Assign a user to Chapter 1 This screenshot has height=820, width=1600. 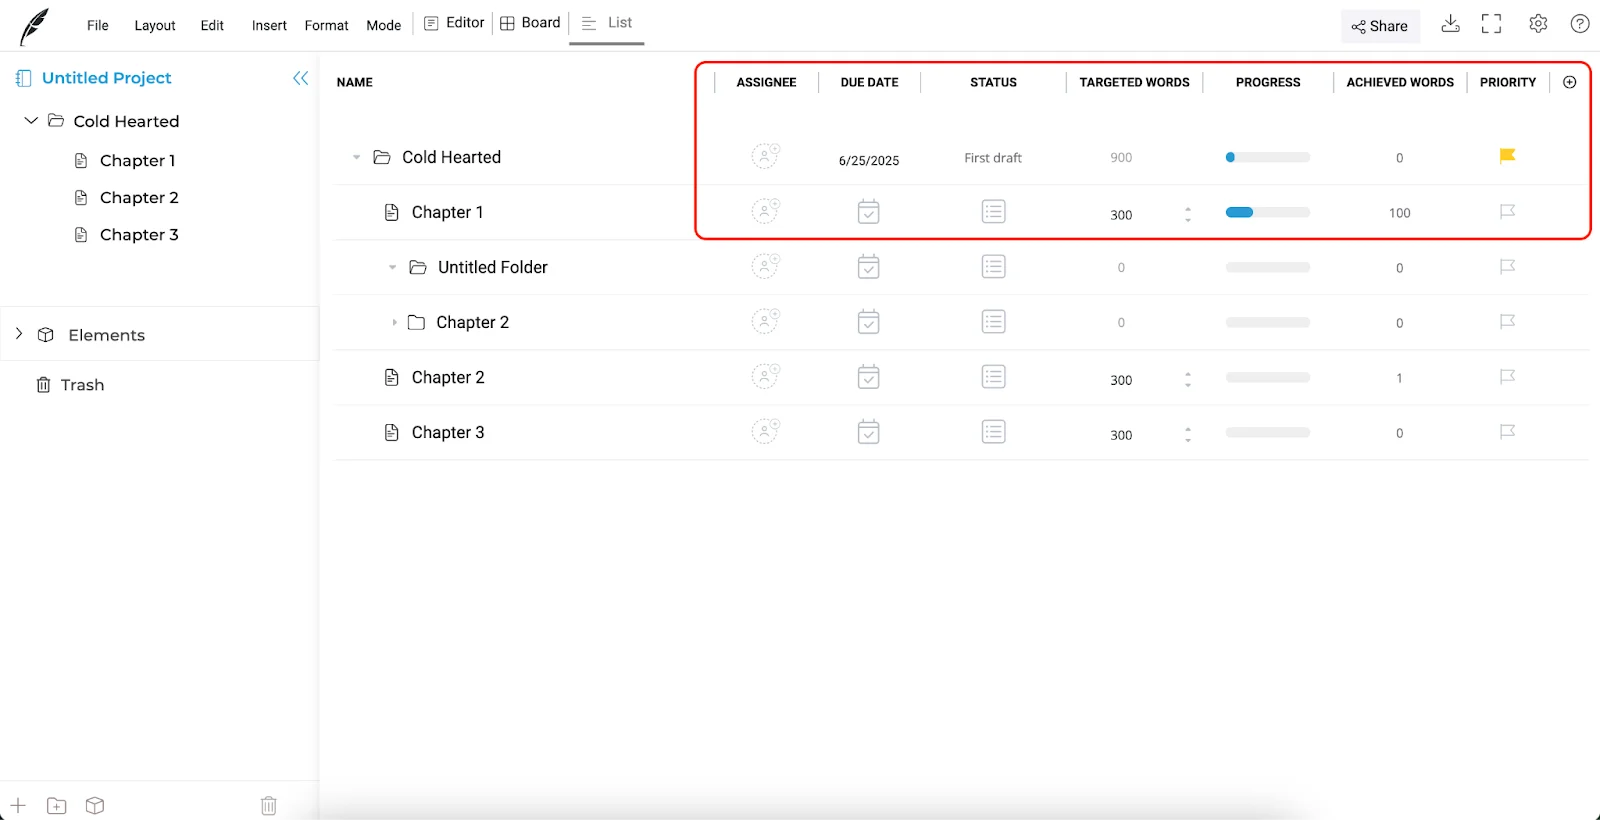point(765,211)
